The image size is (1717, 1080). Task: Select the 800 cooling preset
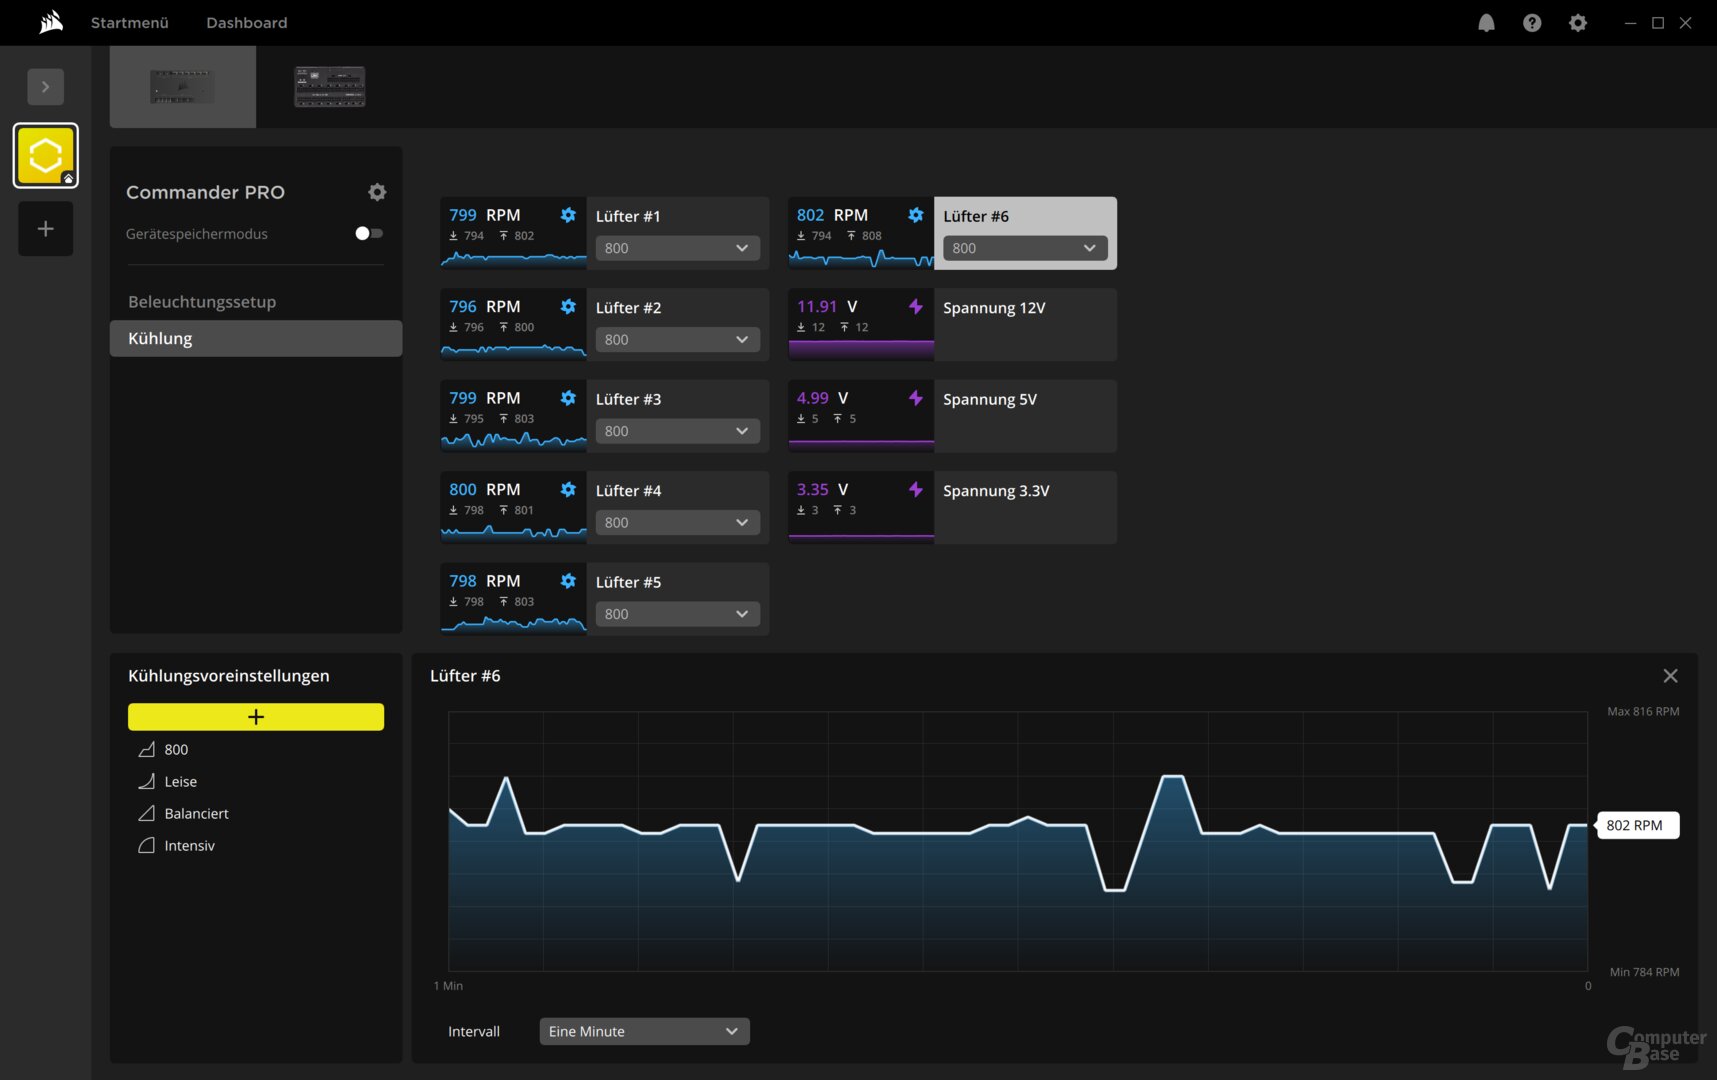click(x=176, y=749)
